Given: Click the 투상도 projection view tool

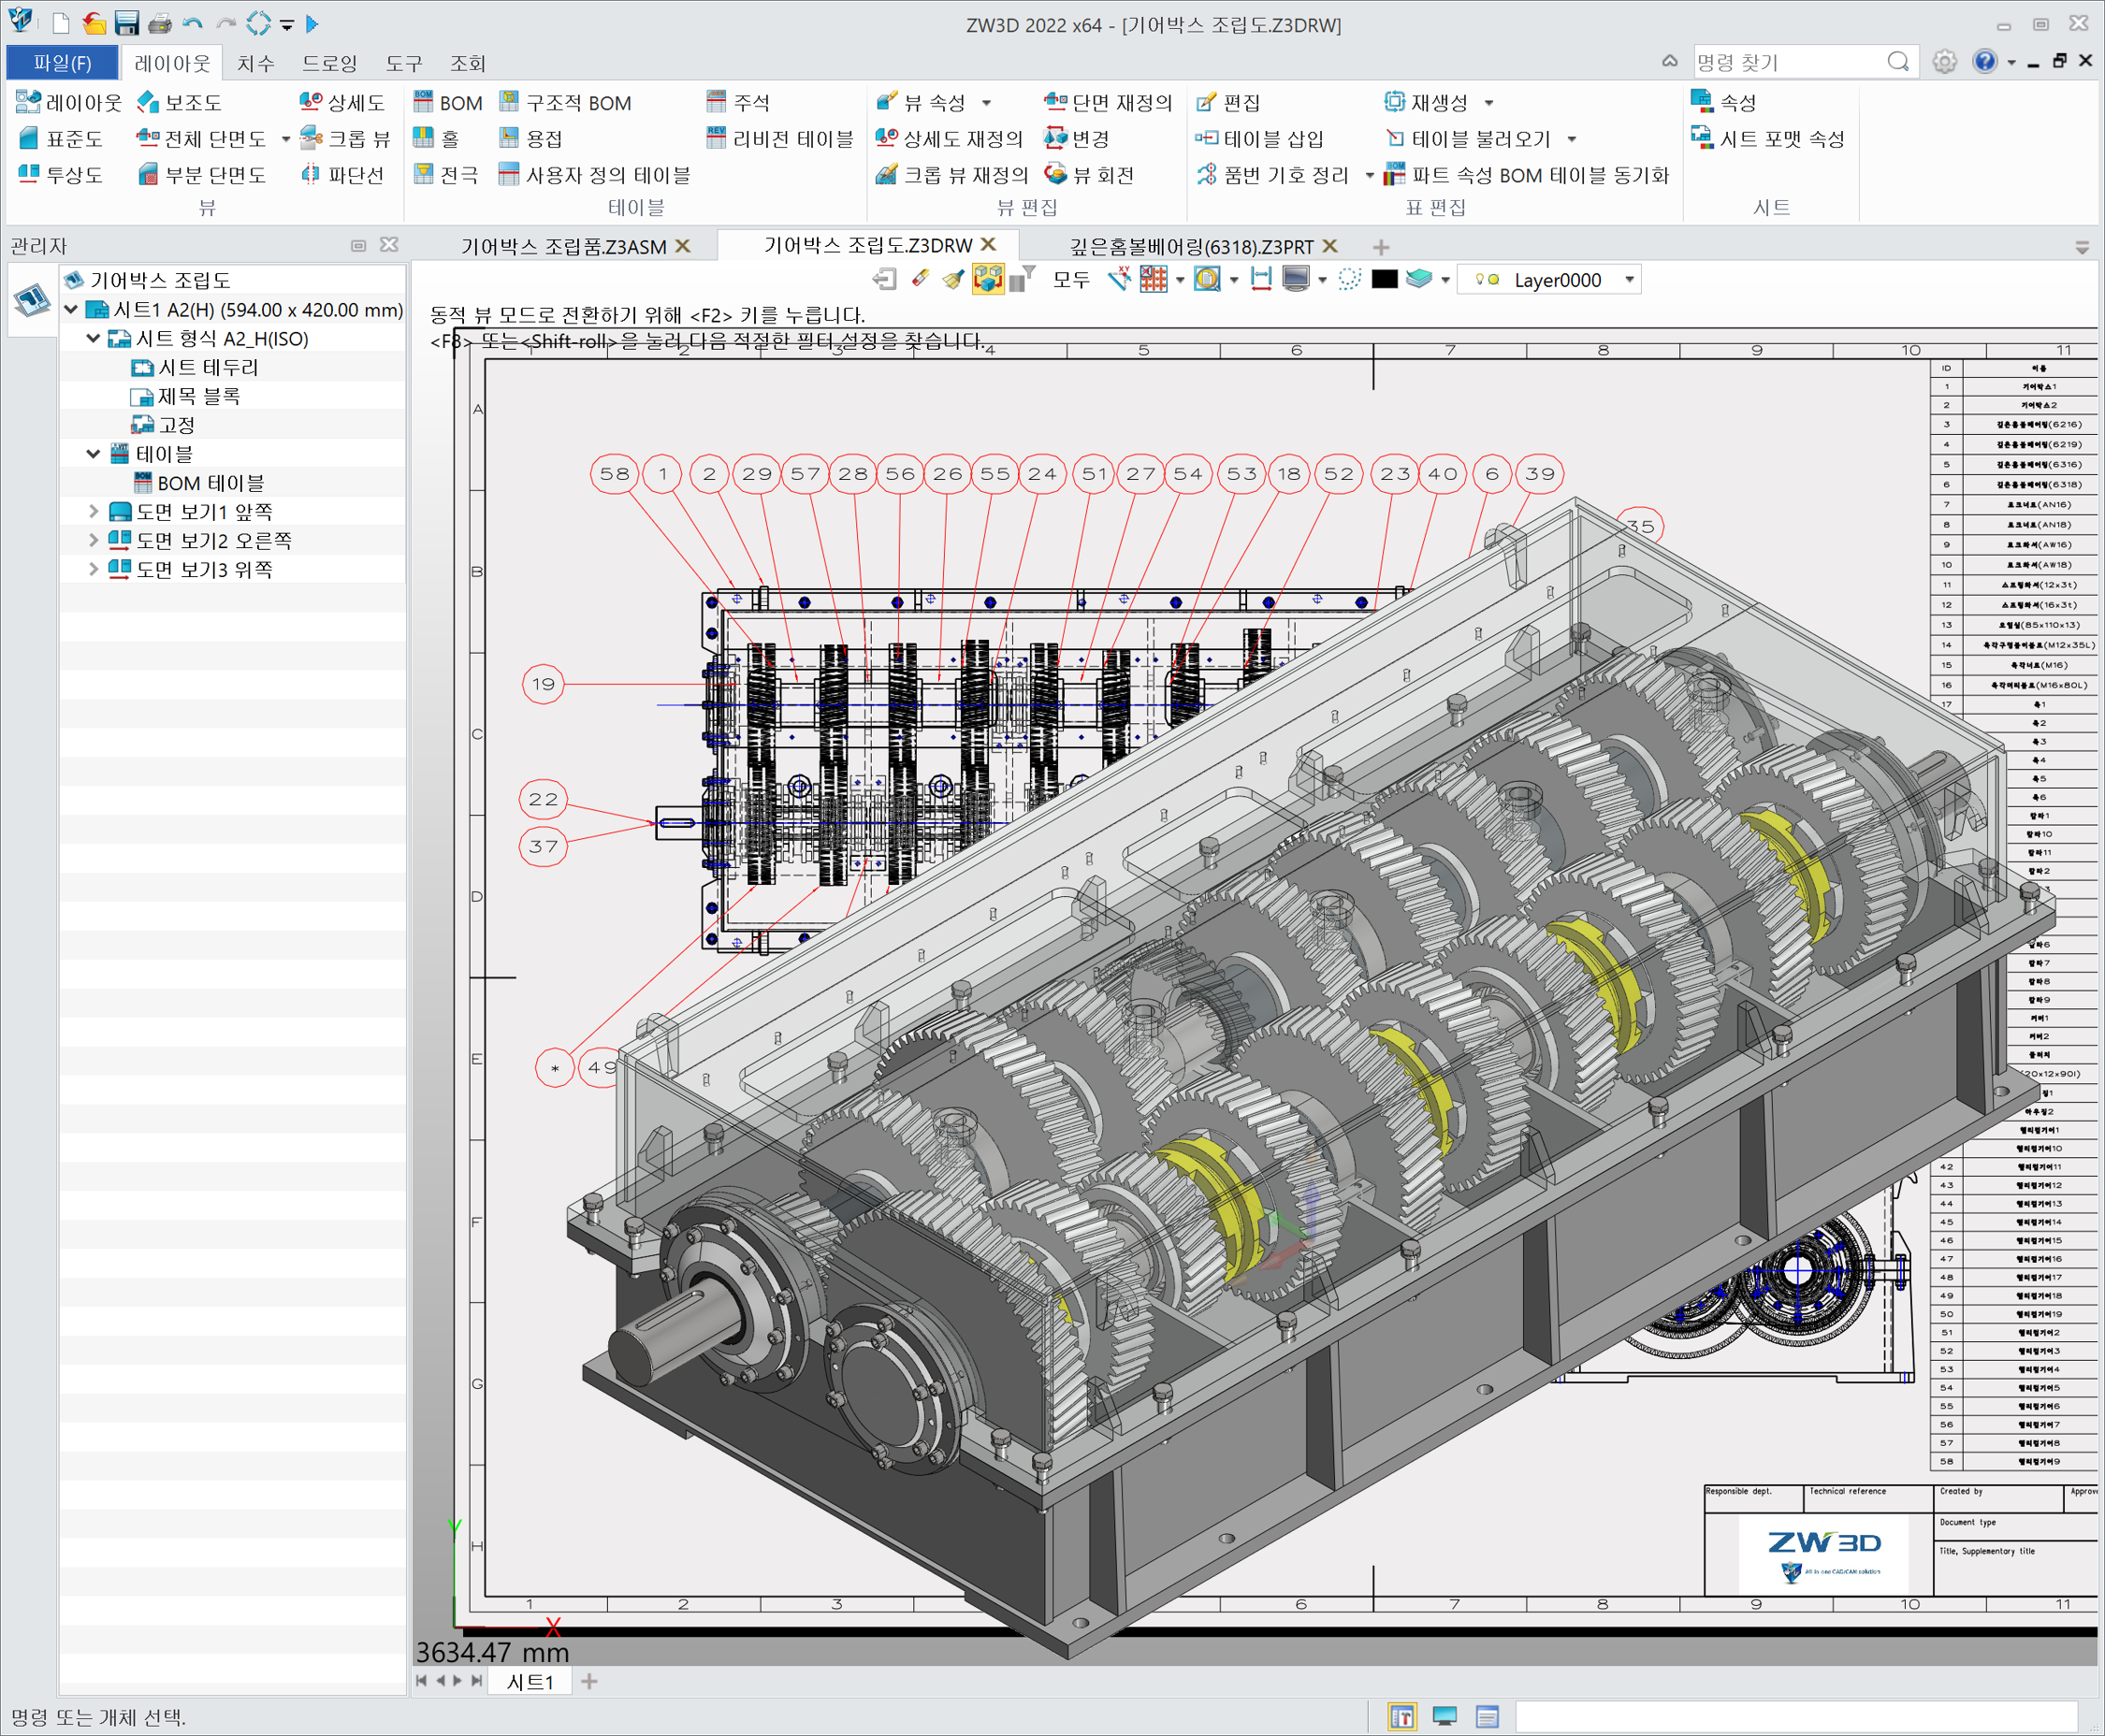Looking at the screenshot, I should click(61, 175).
